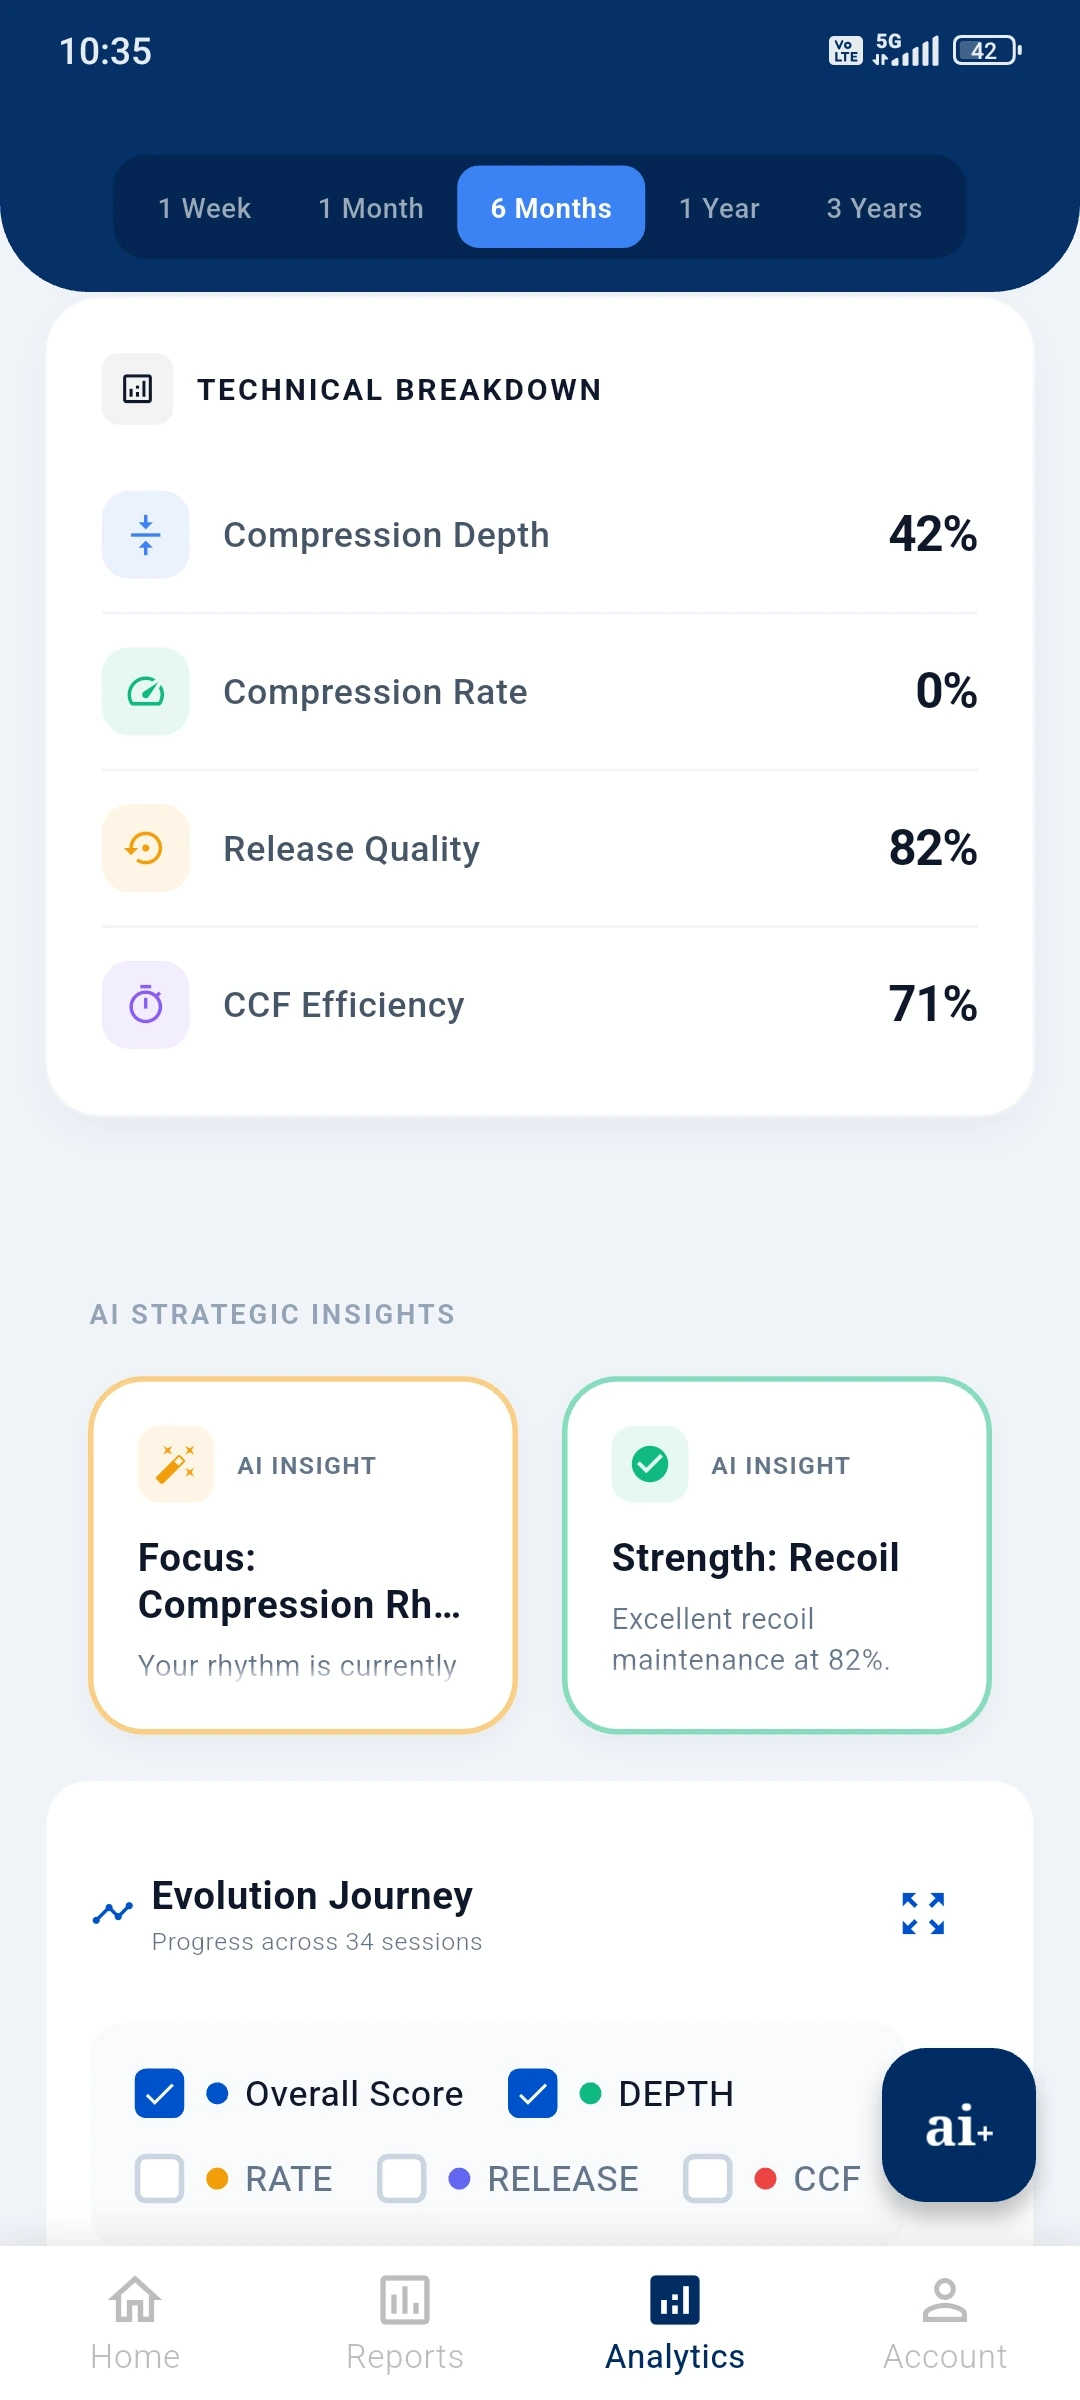Image resolution: width=1080 pixels, height=2400 pixels.
Task: Click the magic wand AI Insight icon
Action: (x=176, y=1463)
